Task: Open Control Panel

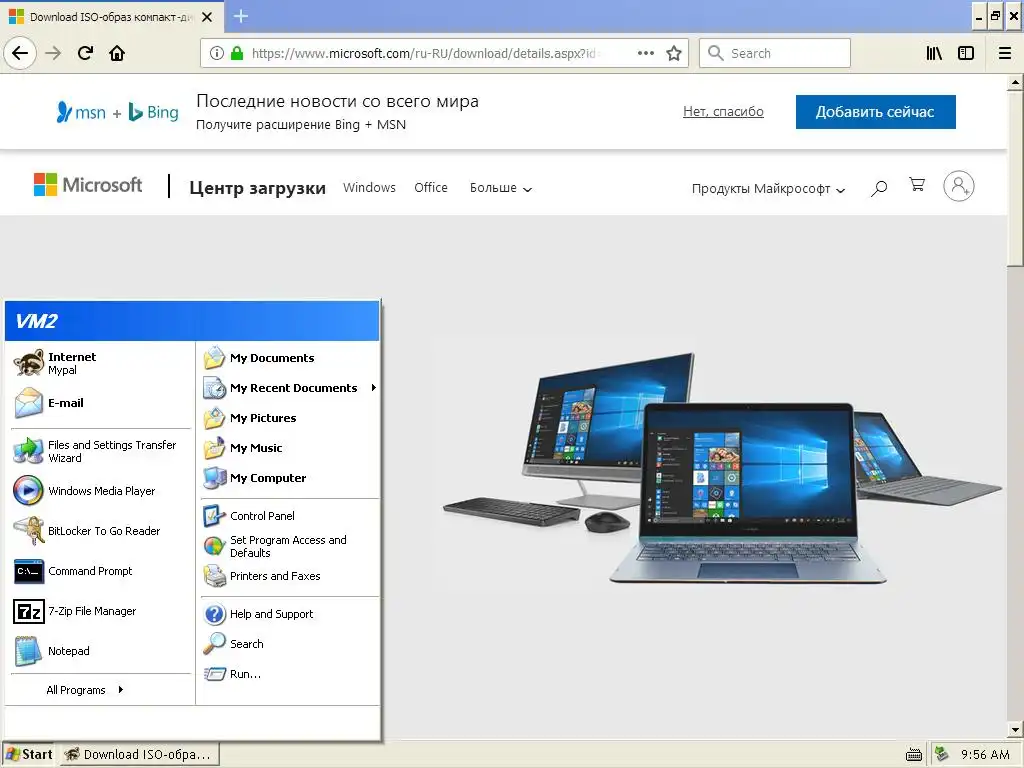Action: click(289, 516)
